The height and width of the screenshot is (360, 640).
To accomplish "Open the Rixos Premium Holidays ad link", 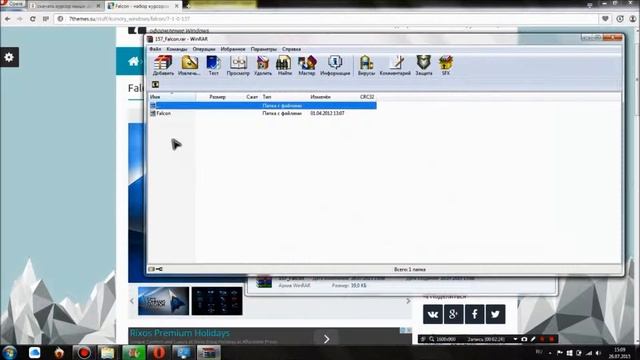I will point(180,333).
